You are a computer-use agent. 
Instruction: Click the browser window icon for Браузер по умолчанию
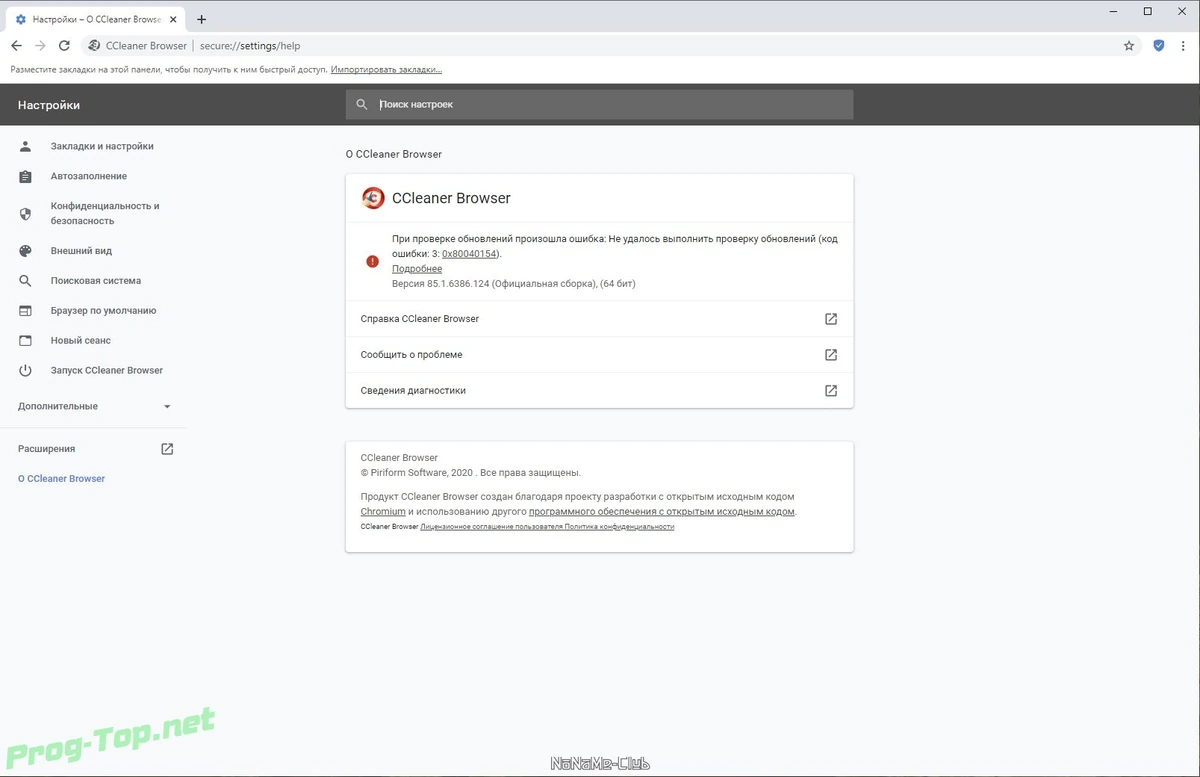point(26,311)
